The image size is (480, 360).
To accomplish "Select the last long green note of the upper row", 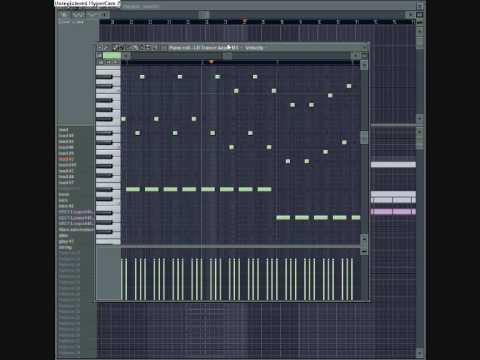I will (264, 189).
